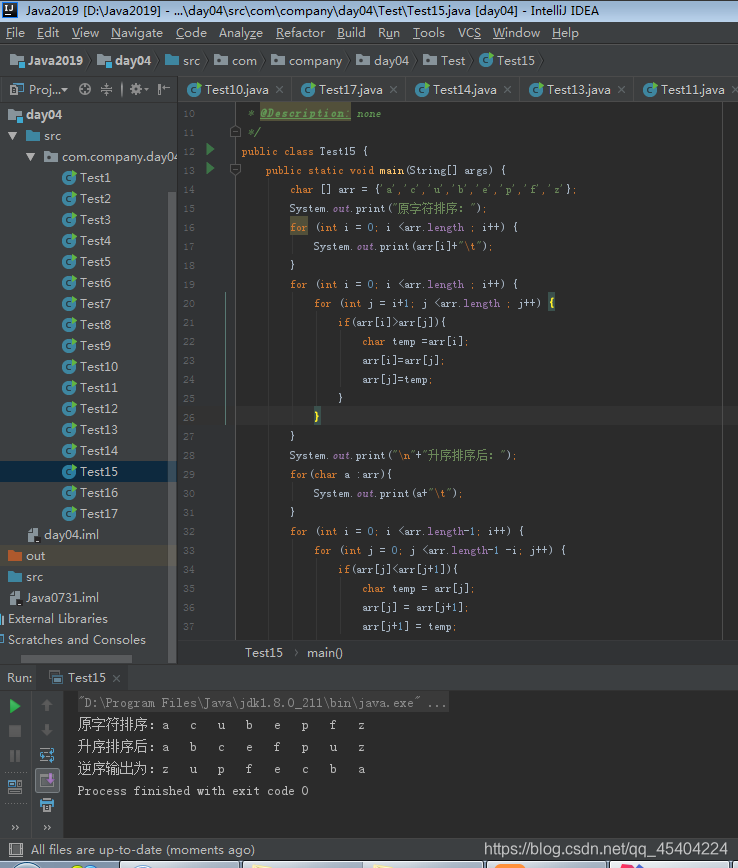The width and height of the screenshot is (738, 868).
Task: Toggle scroll to end of console
Action: (47, 780)
